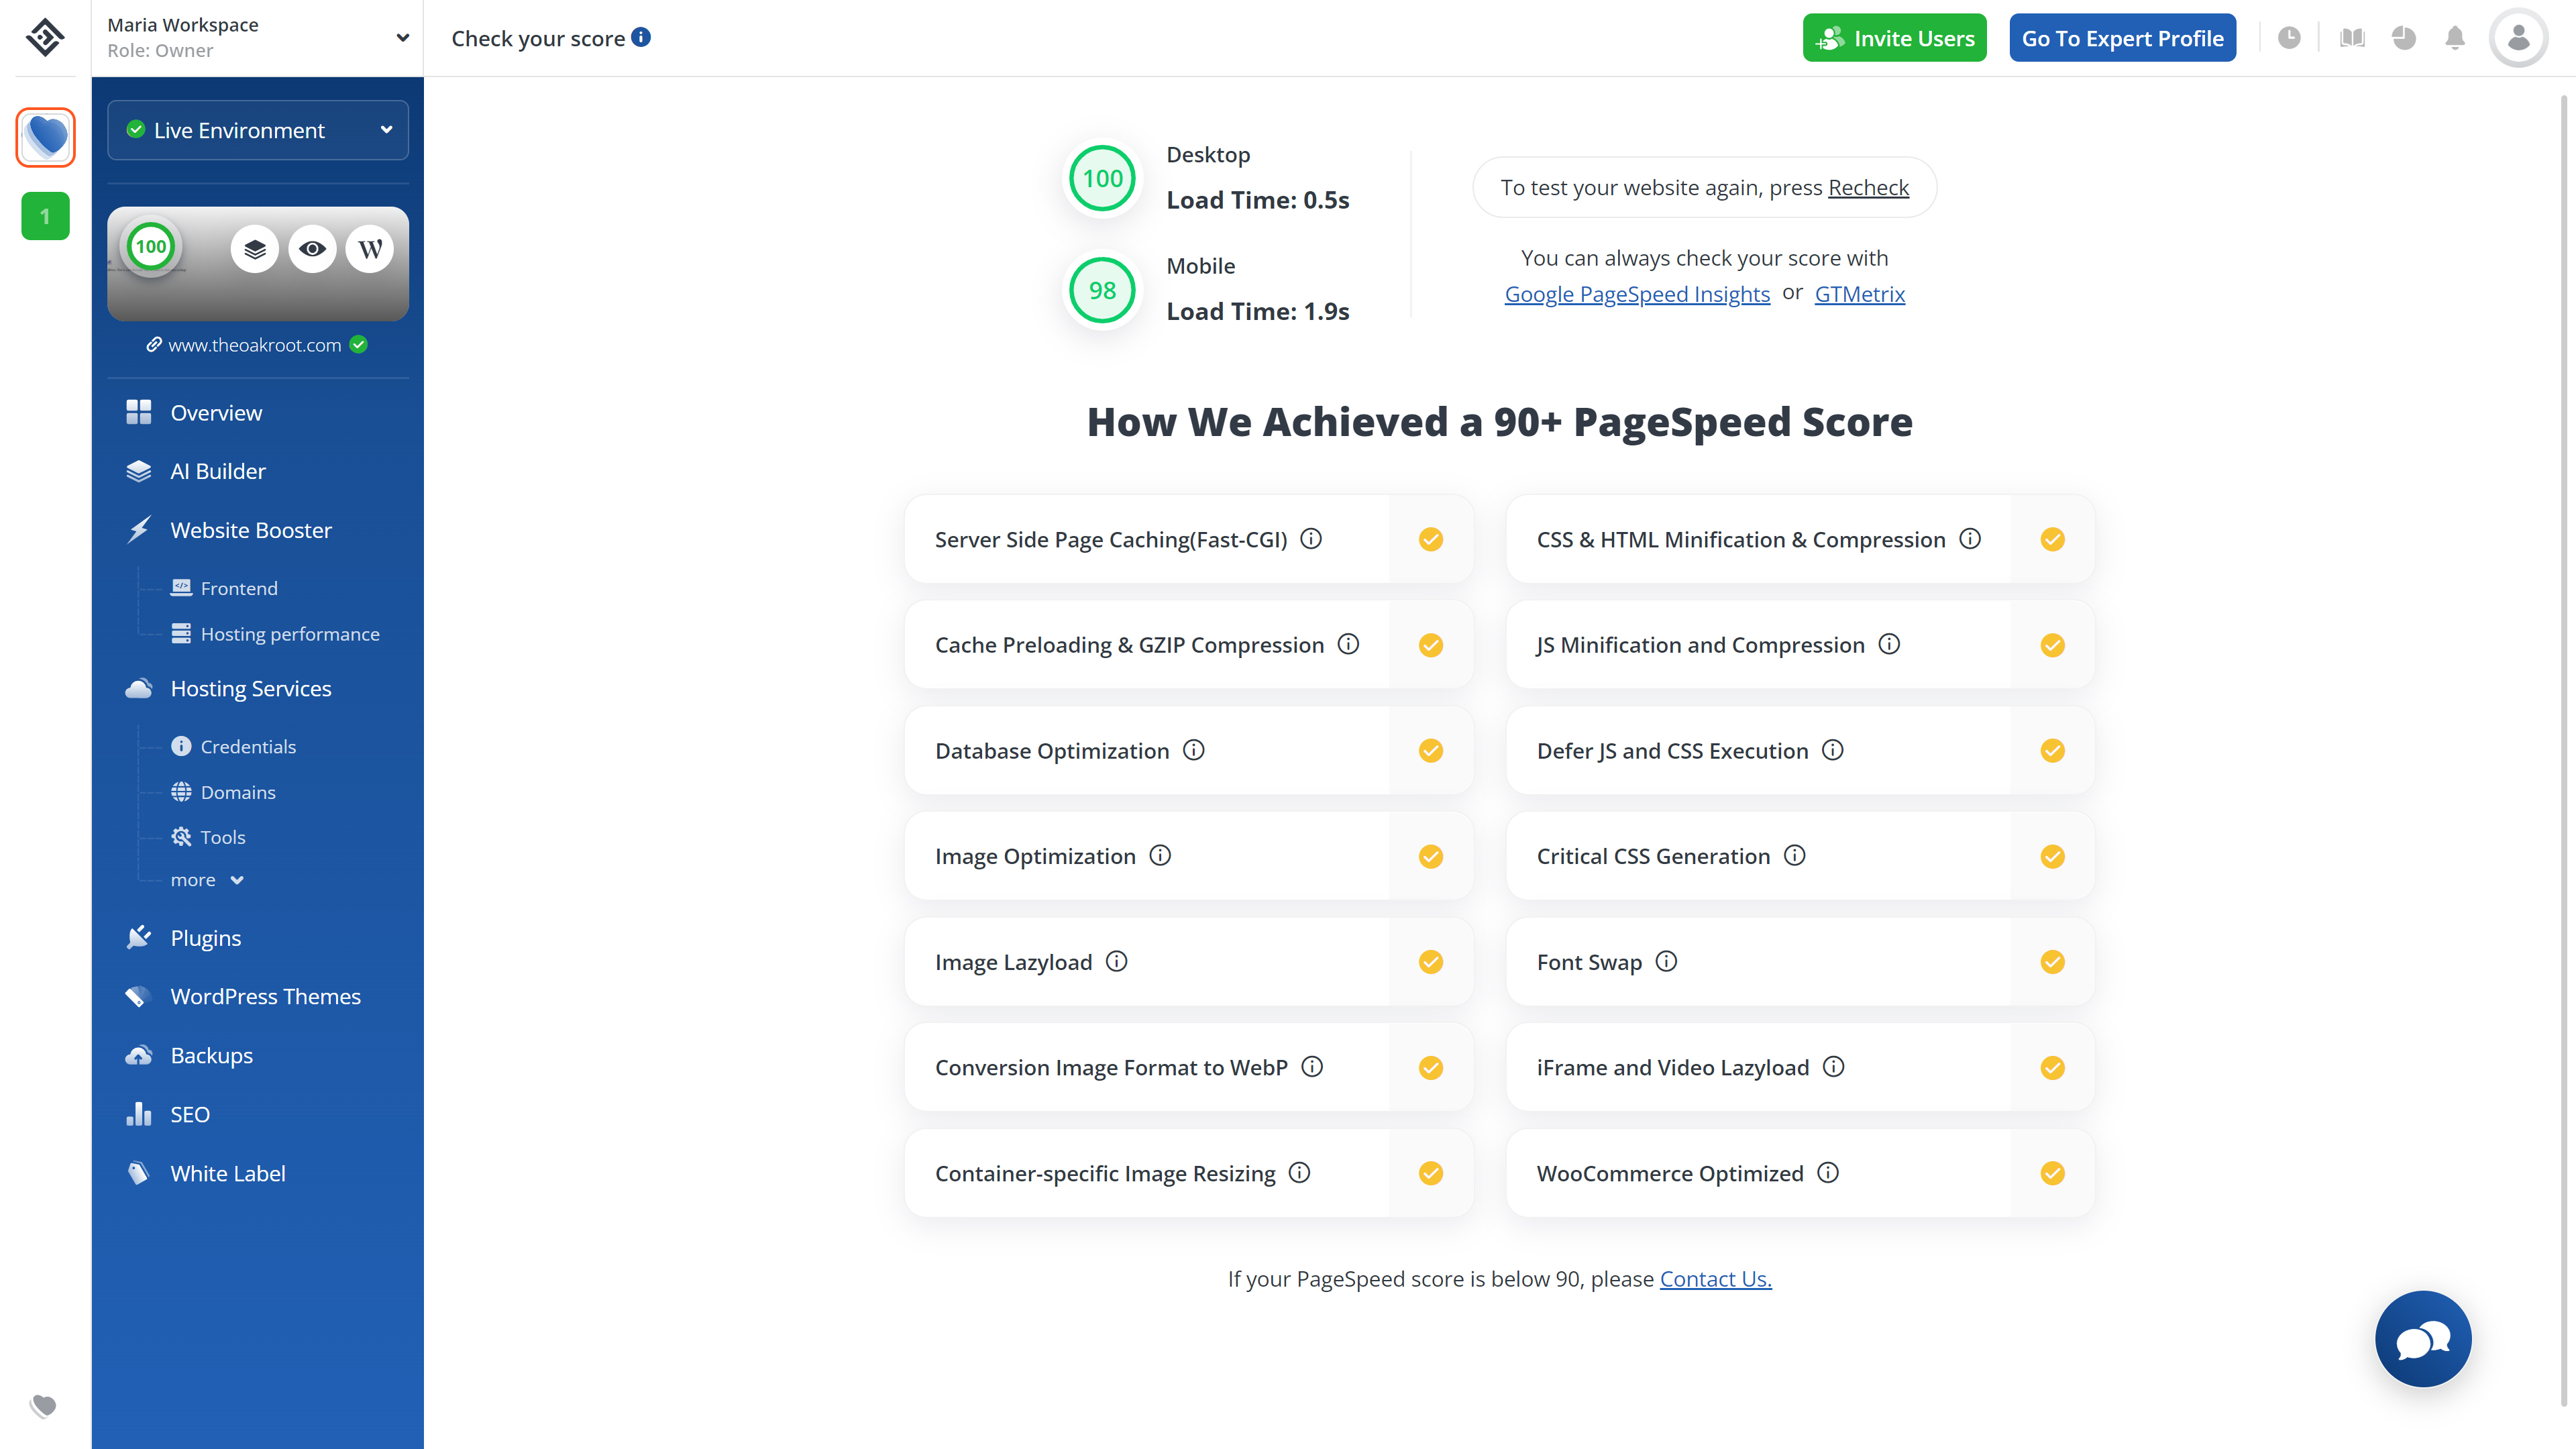Select the blue heart site thumbnail
The height and width of the screenshot is (1449, 2576).
(x=45, y=137)
